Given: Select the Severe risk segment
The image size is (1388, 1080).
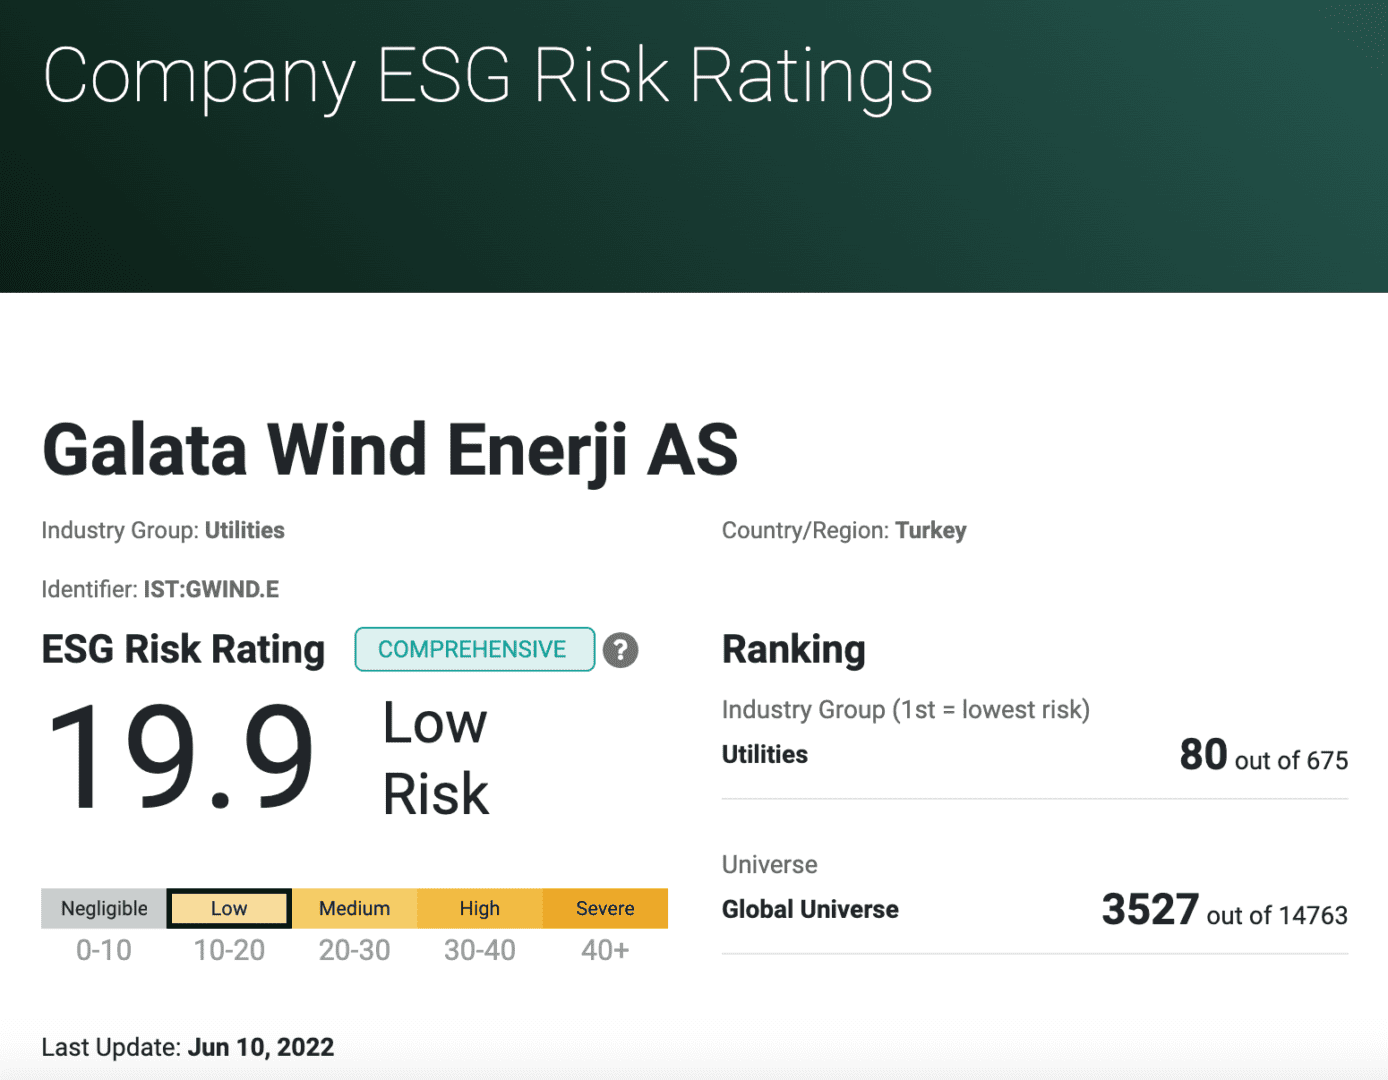Looking at the screenshot, I should (605, 908).
